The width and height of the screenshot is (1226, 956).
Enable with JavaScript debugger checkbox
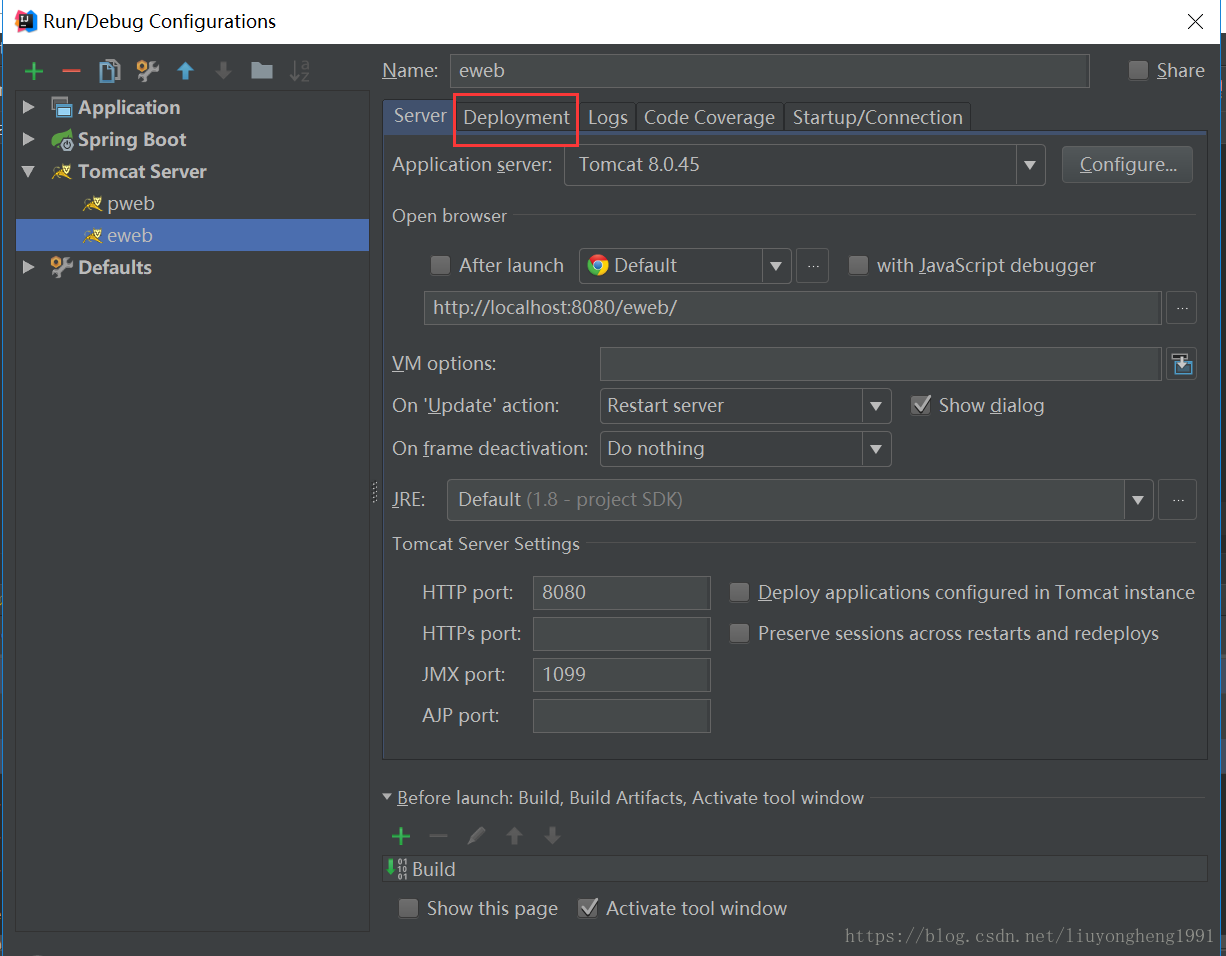click(x=858, y=265)
